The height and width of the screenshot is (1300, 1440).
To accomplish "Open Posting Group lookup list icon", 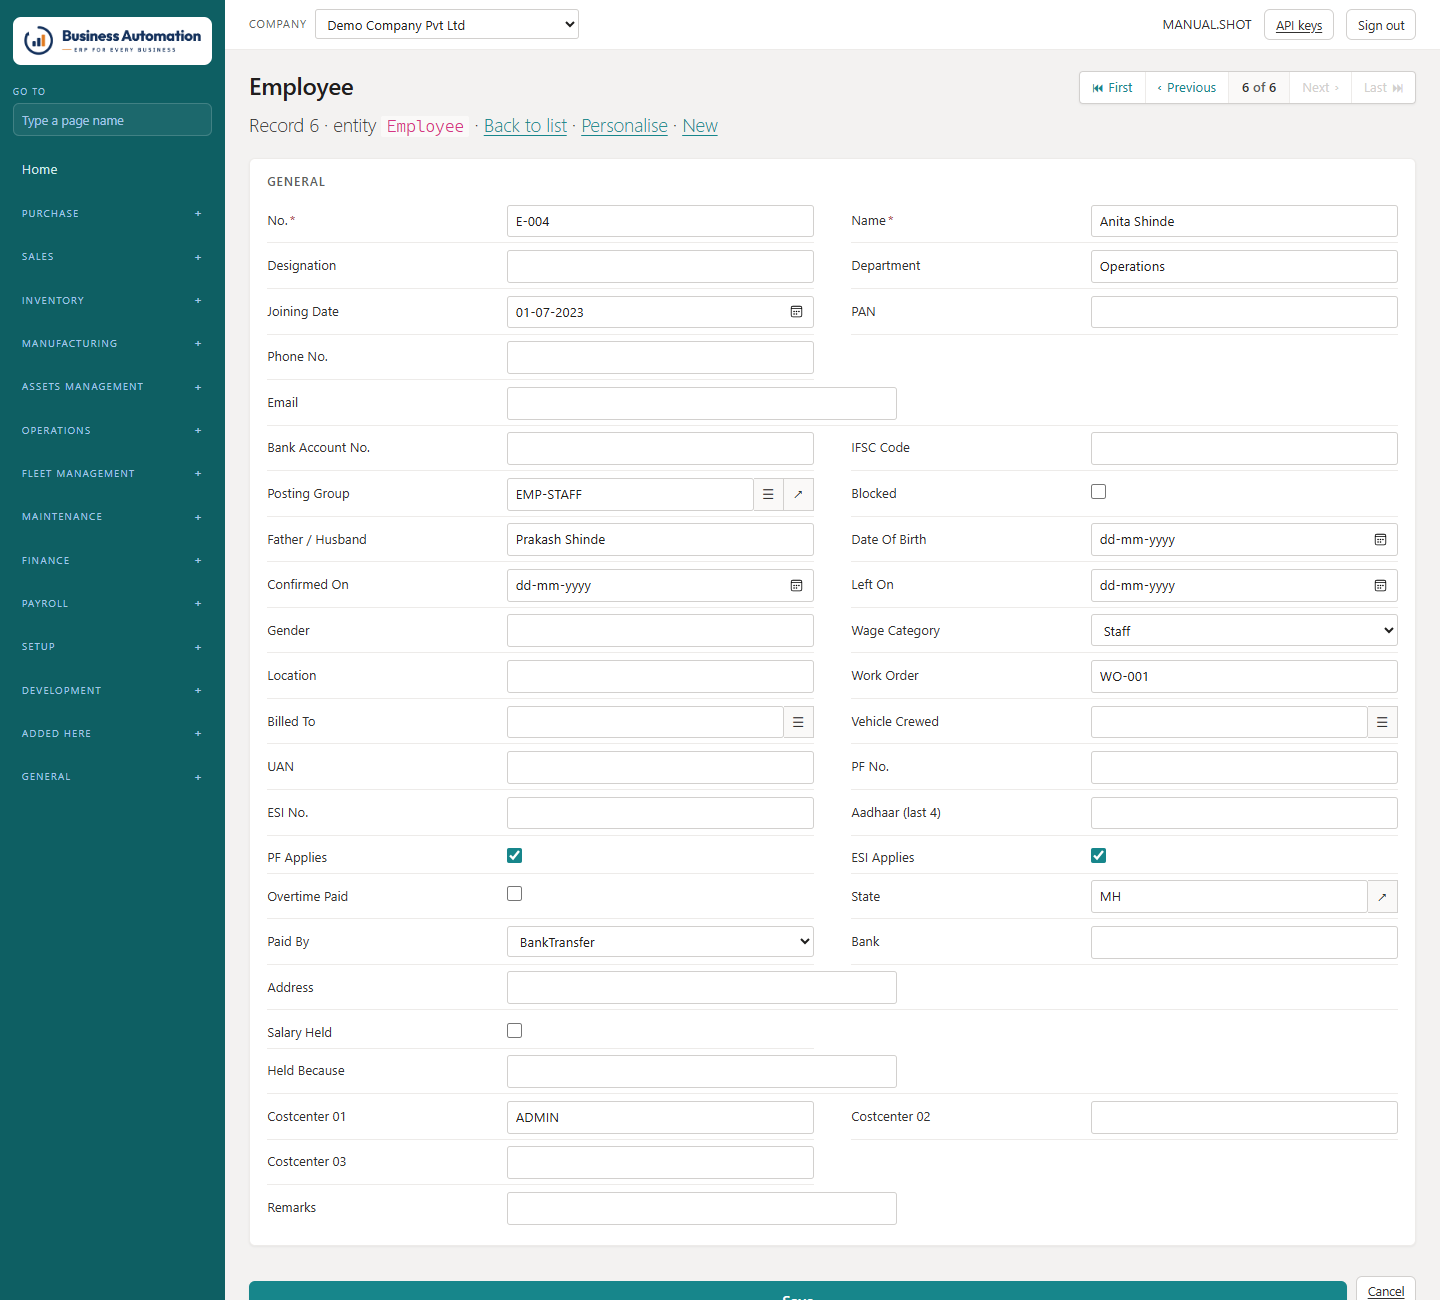I will pos(768,494).
